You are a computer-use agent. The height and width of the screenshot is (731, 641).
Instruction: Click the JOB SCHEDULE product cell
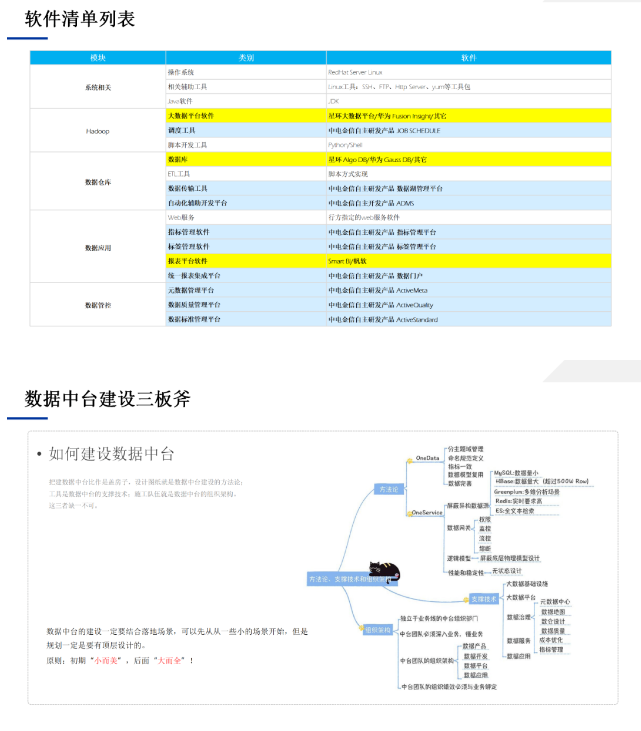[469, 130]
